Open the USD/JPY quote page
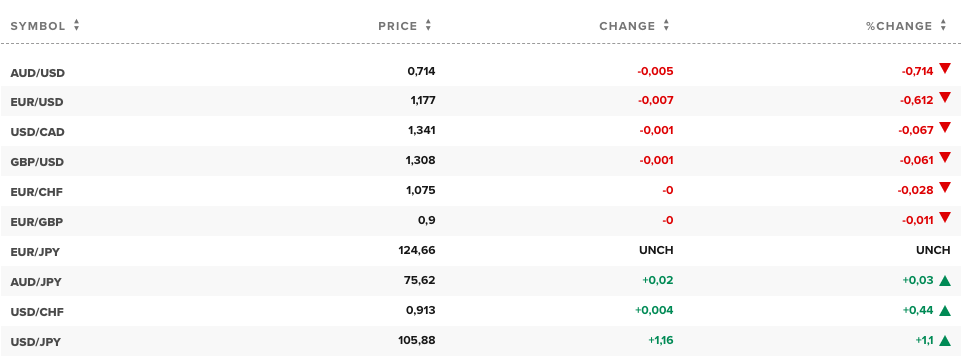Image resolution: width=976 pixels, height=363 pixels. [35, 342]
